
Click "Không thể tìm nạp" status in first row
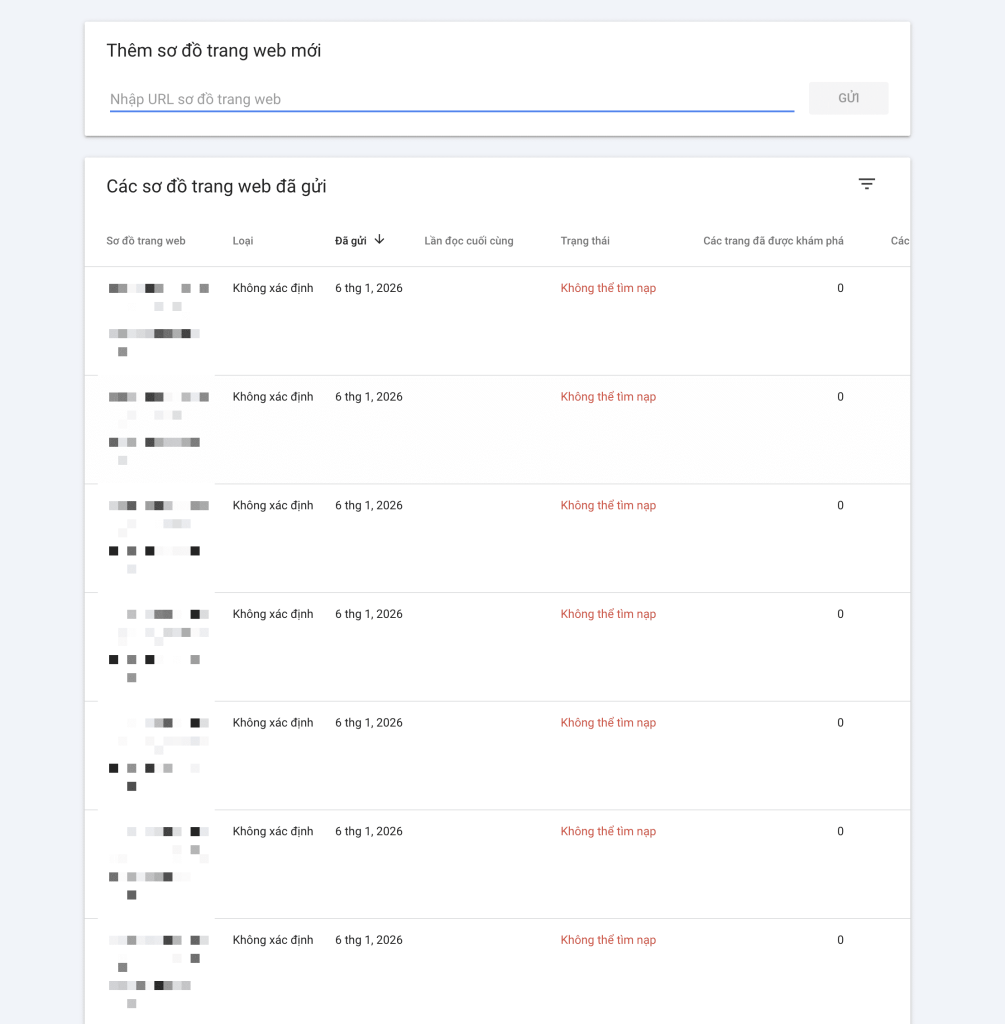608,288
